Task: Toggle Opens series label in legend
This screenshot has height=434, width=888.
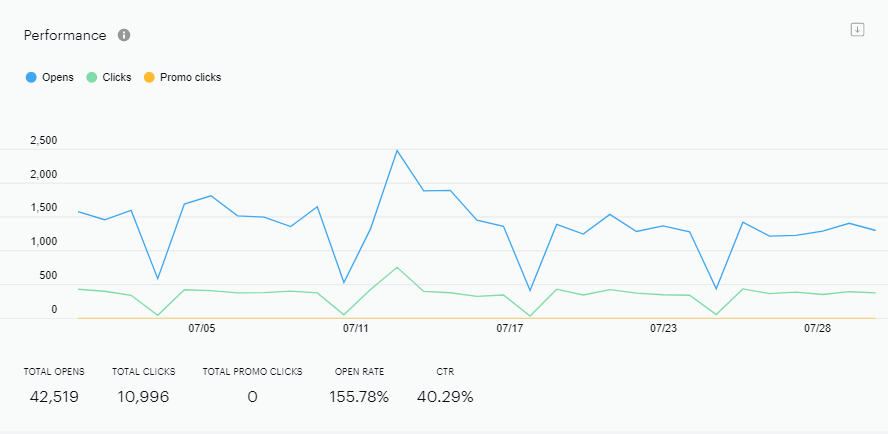Action: pos(58,78)
